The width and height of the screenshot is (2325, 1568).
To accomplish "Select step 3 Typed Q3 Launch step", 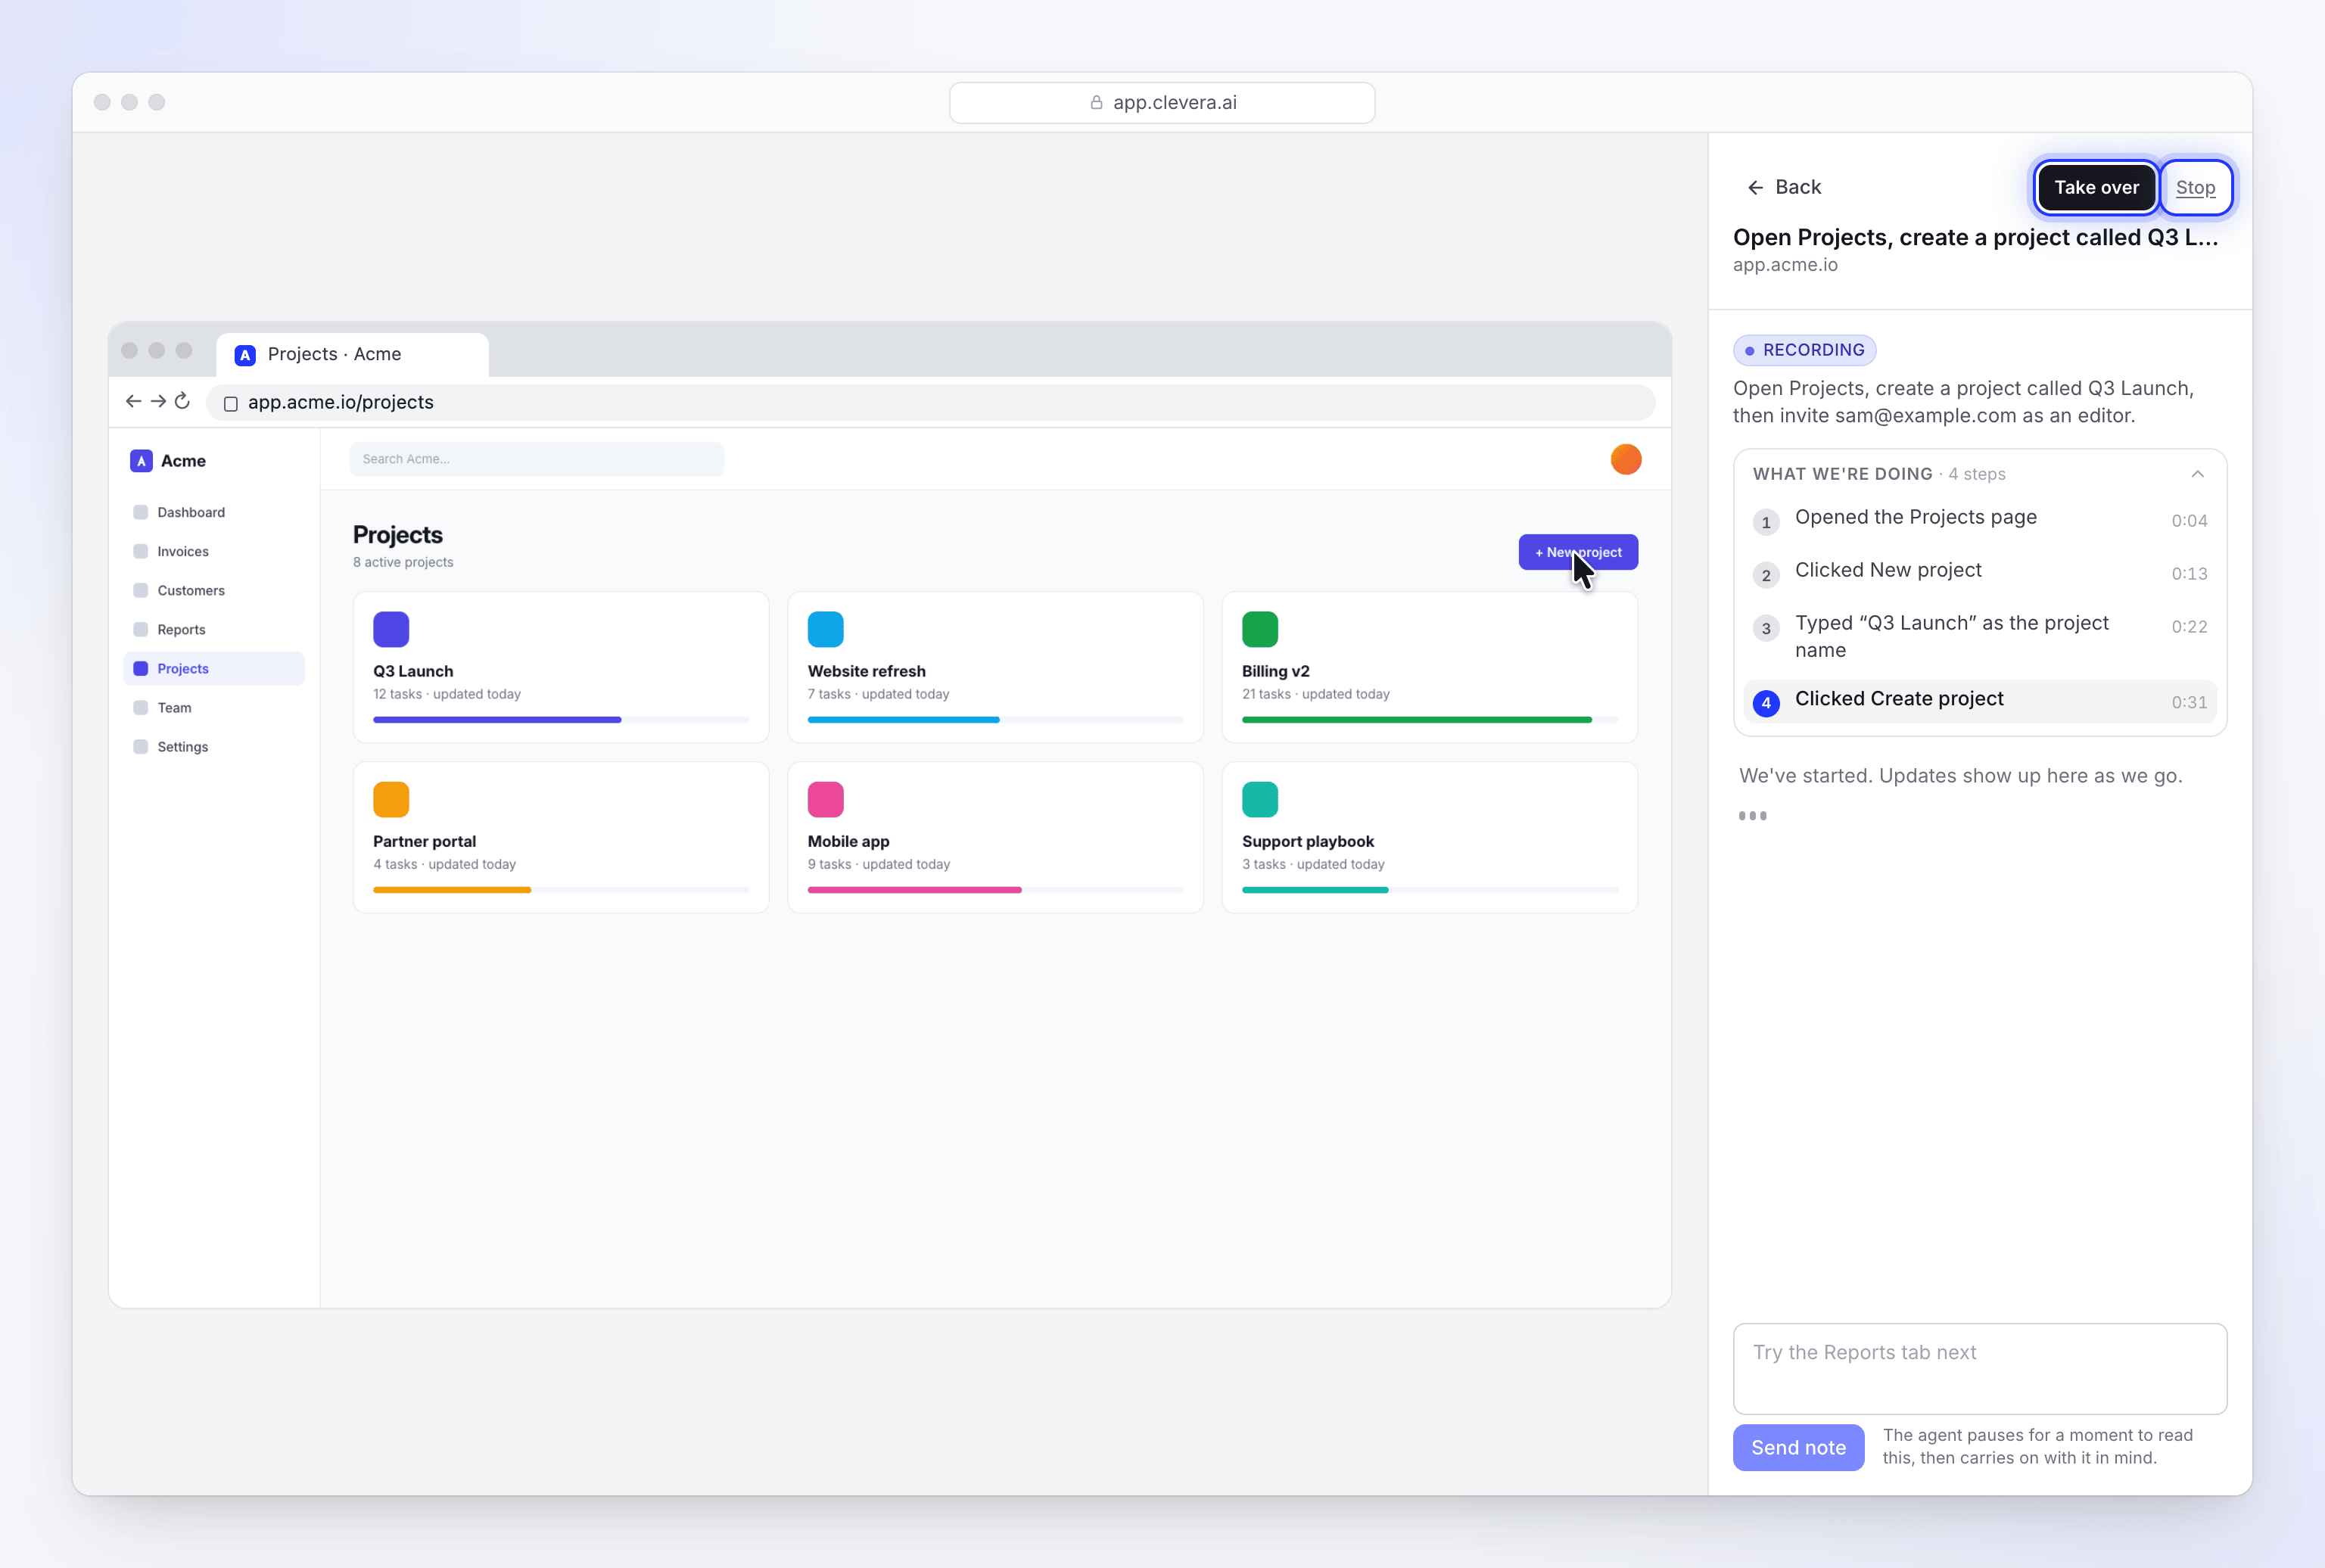I will tap(1979, 636).
